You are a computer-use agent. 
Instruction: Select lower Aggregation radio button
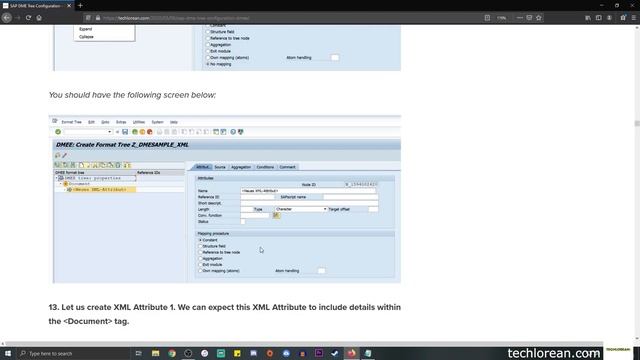pyautogui.click(x=200, y=258)
